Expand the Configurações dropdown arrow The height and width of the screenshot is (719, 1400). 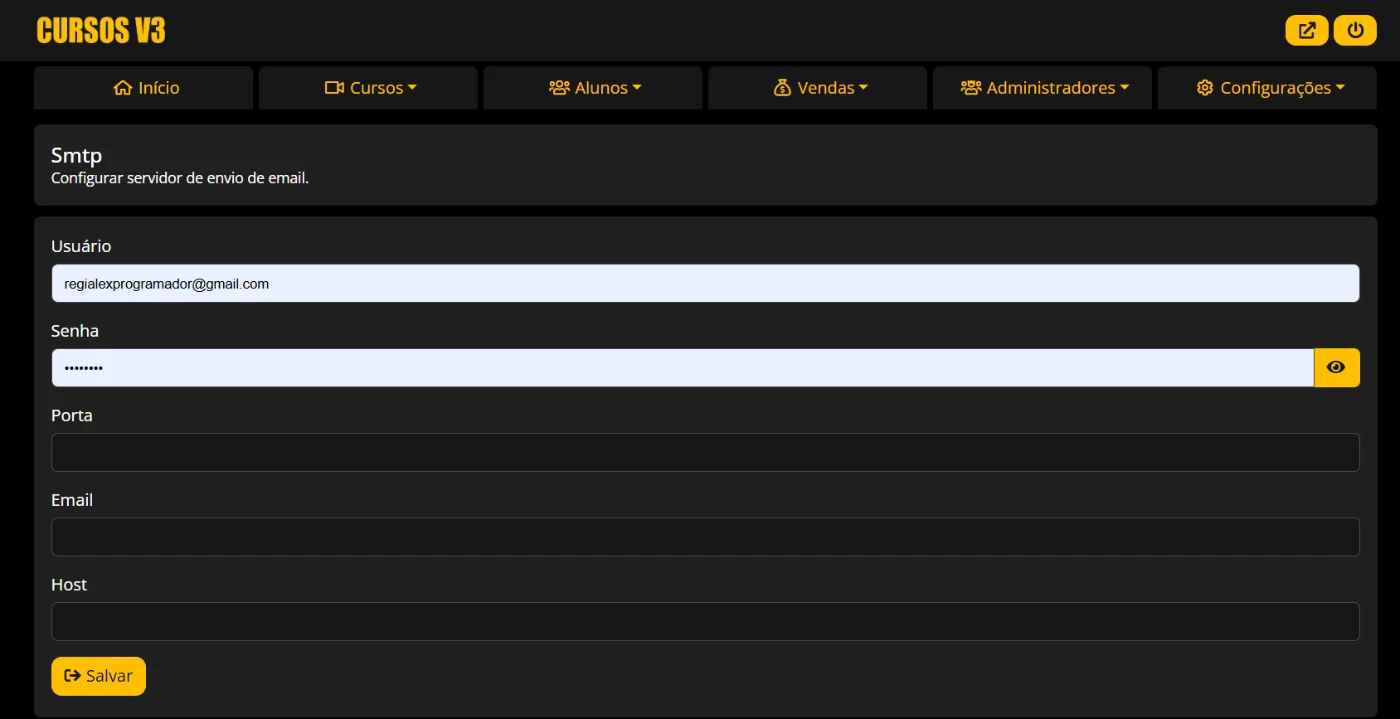click(1340, 88)
